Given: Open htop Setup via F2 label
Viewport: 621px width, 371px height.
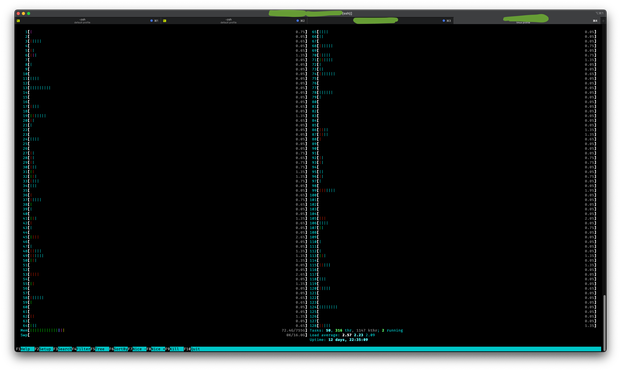Looking at the screenshot, I should [44, 349].
